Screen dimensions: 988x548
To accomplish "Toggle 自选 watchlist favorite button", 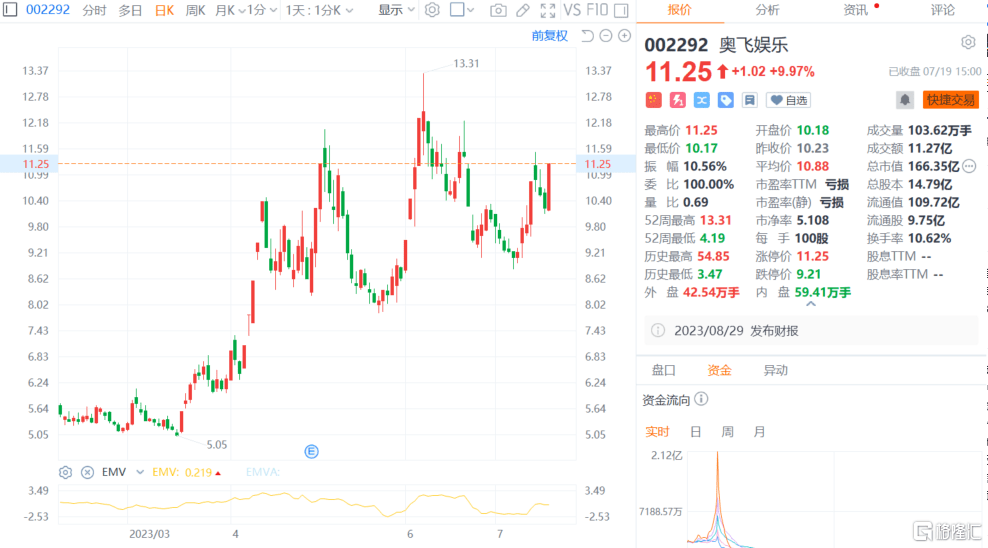I will point(788,100).
